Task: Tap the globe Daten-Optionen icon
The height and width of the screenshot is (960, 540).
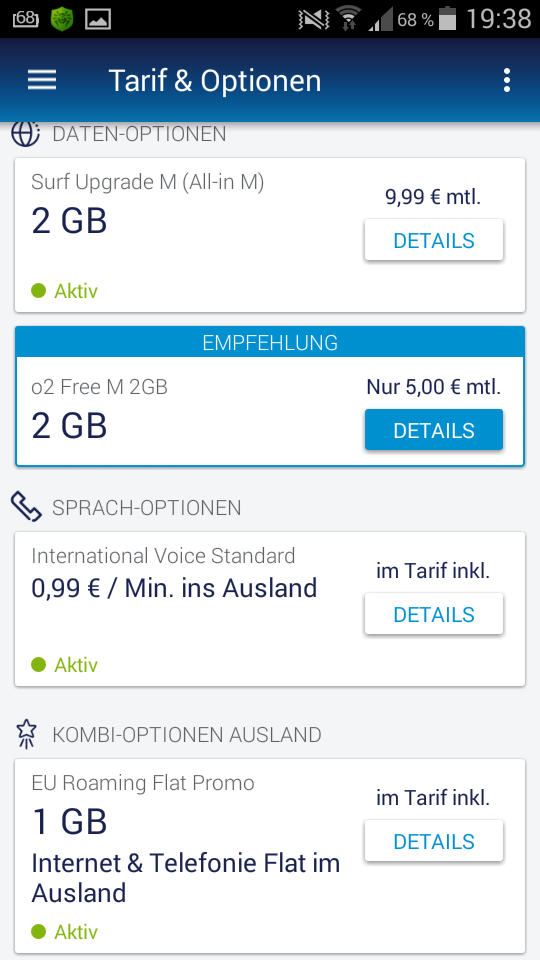Action: click(25, 133)
